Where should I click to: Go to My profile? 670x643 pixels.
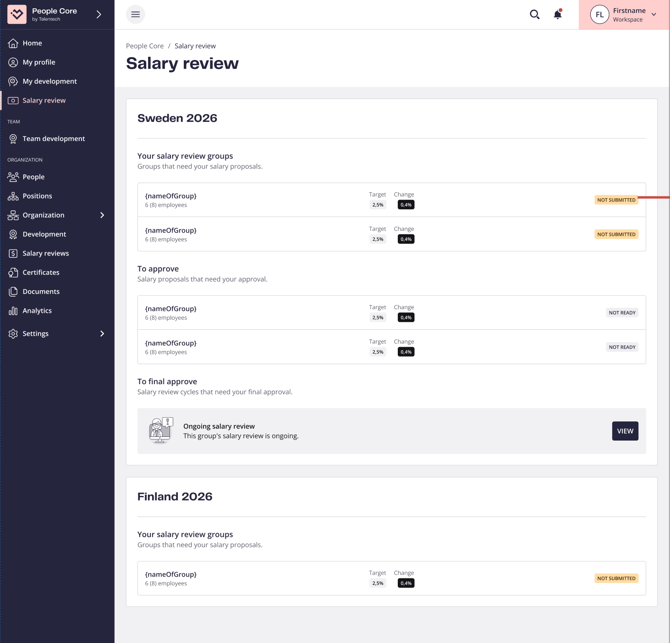[39, 62]
